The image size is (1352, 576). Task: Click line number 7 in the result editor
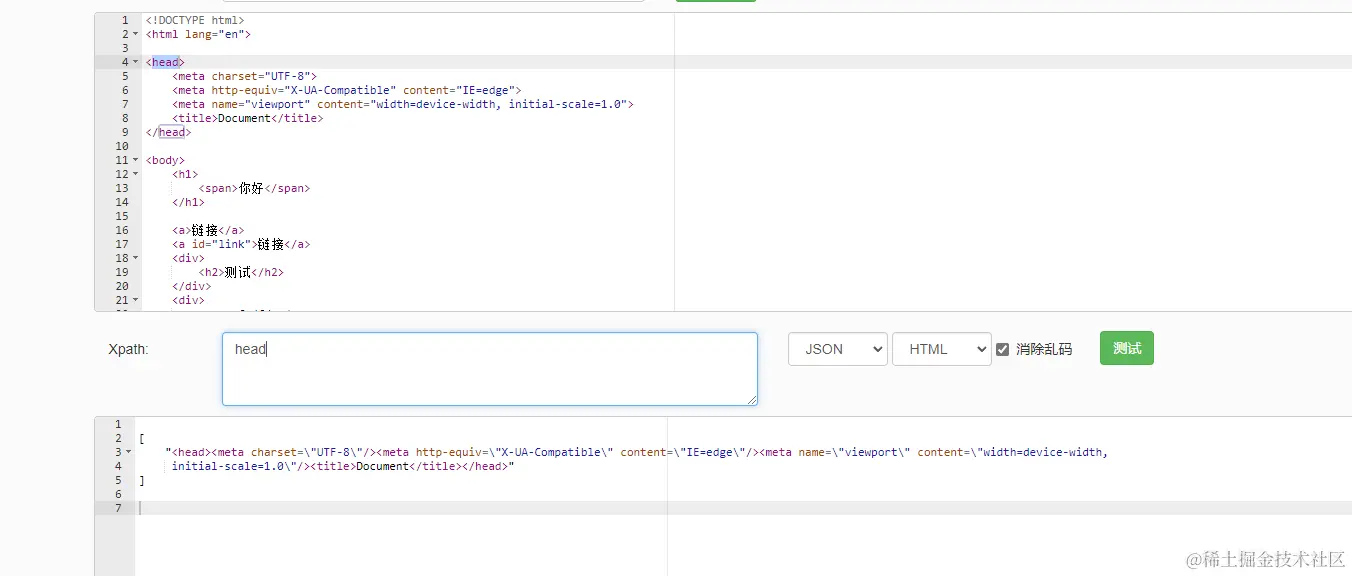coord(118,508)
